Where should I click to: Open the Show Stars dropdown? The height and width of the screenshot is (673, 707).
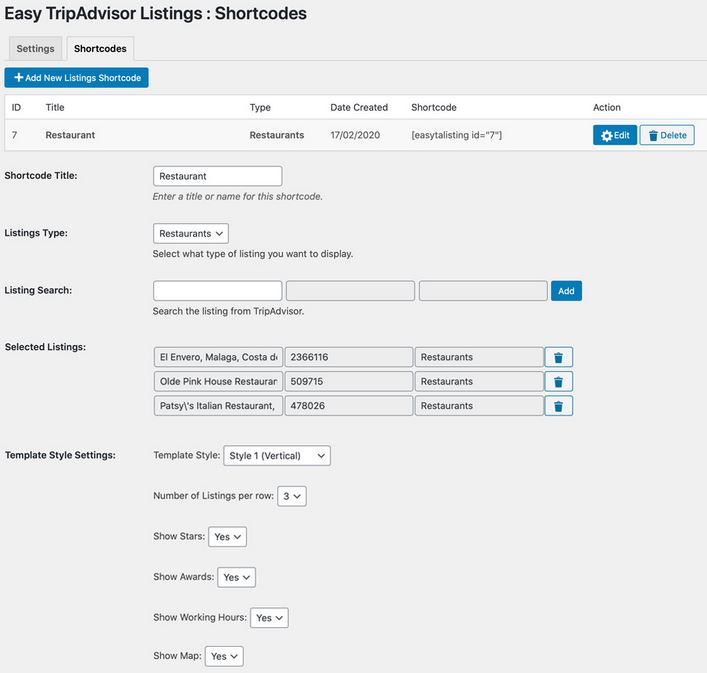point(227,537)
